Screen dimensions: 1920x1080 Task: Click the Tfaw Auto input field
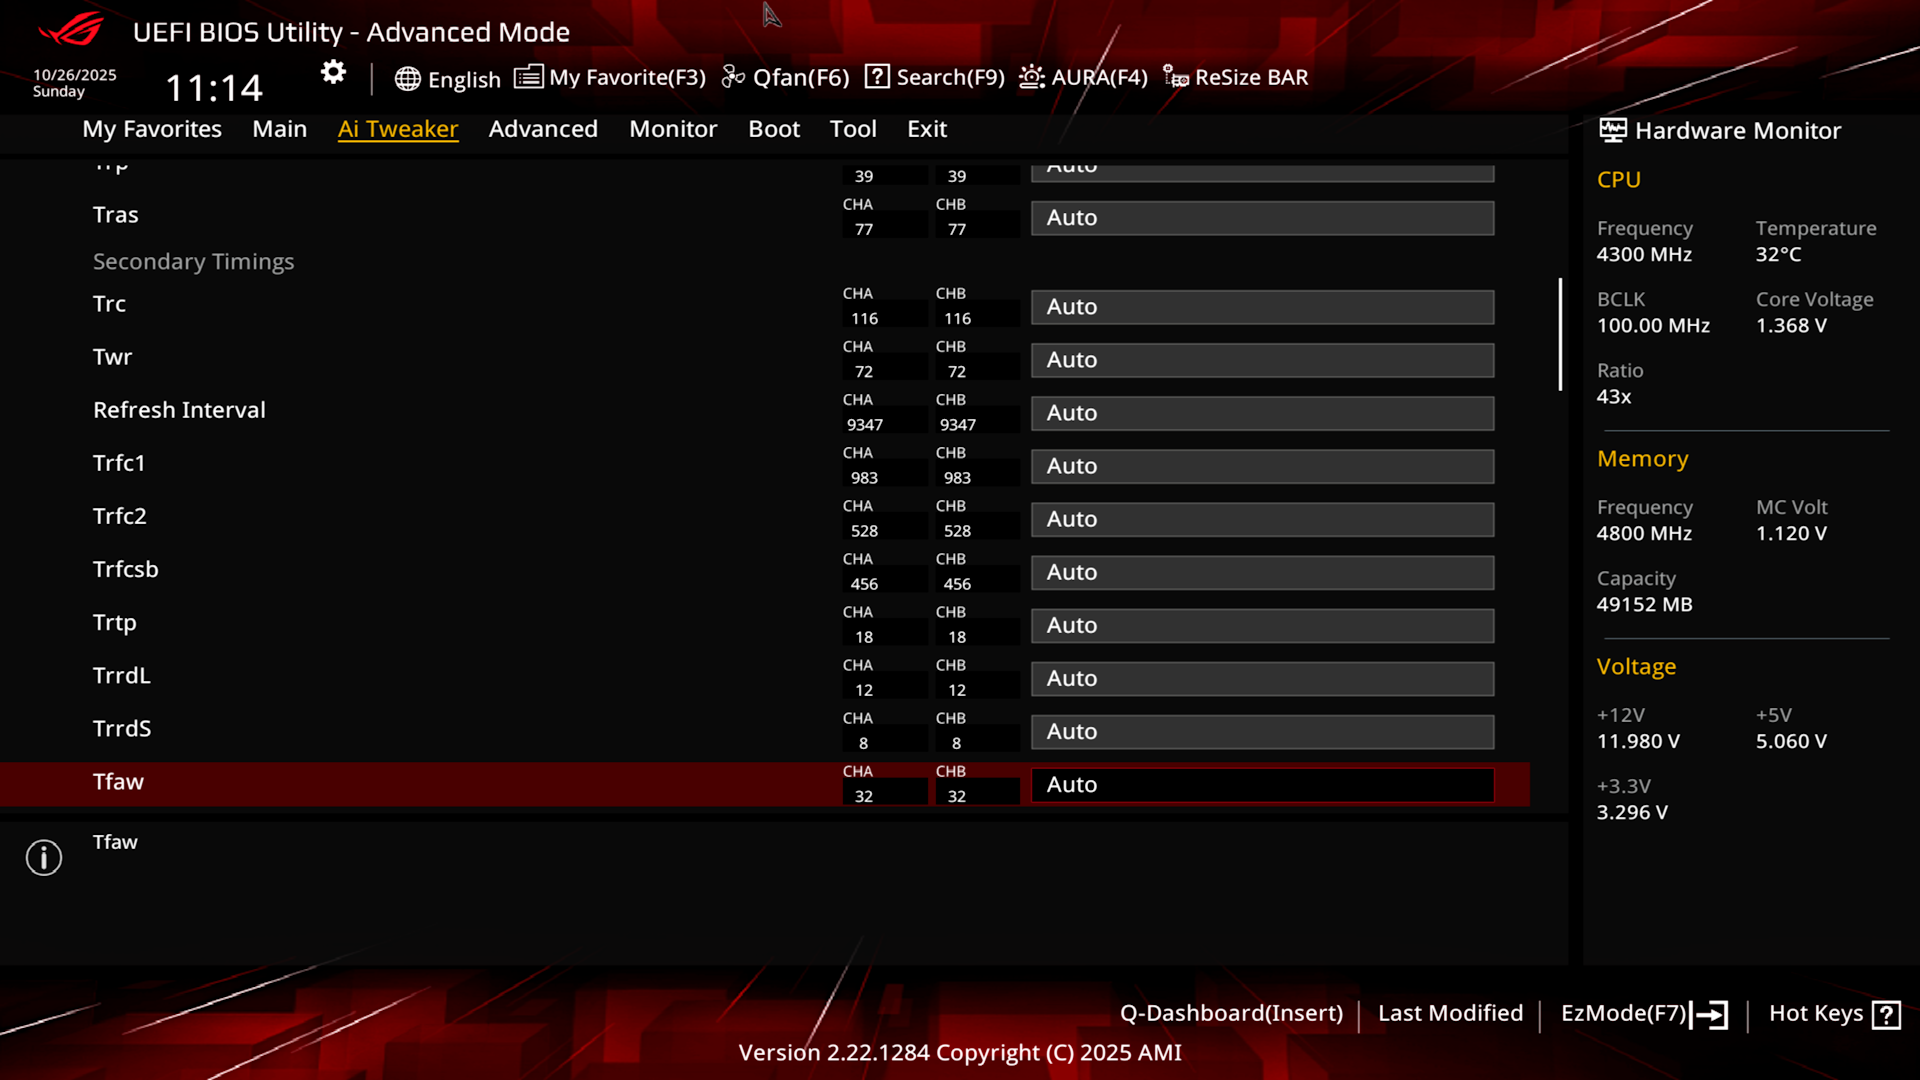point(1263,785)
